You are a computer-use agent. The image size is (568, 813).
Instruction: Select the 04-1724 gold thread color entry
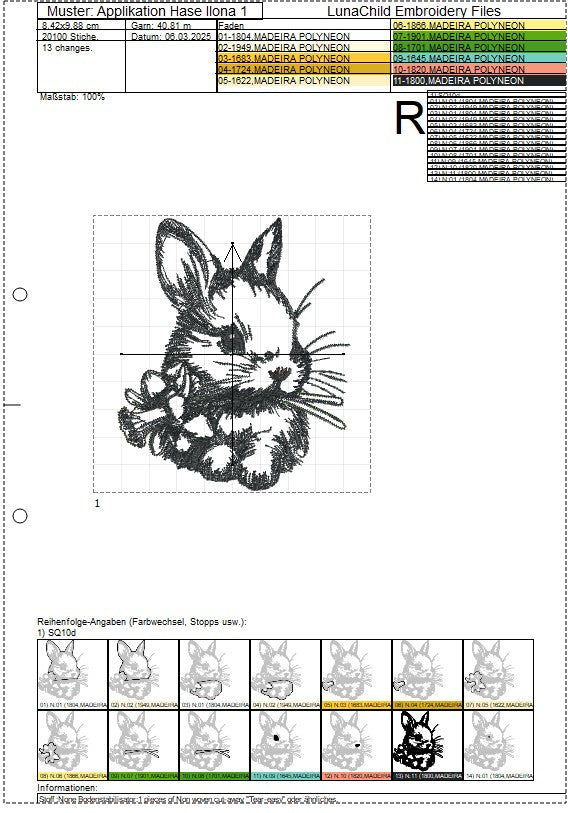click(x=303, y=69)
